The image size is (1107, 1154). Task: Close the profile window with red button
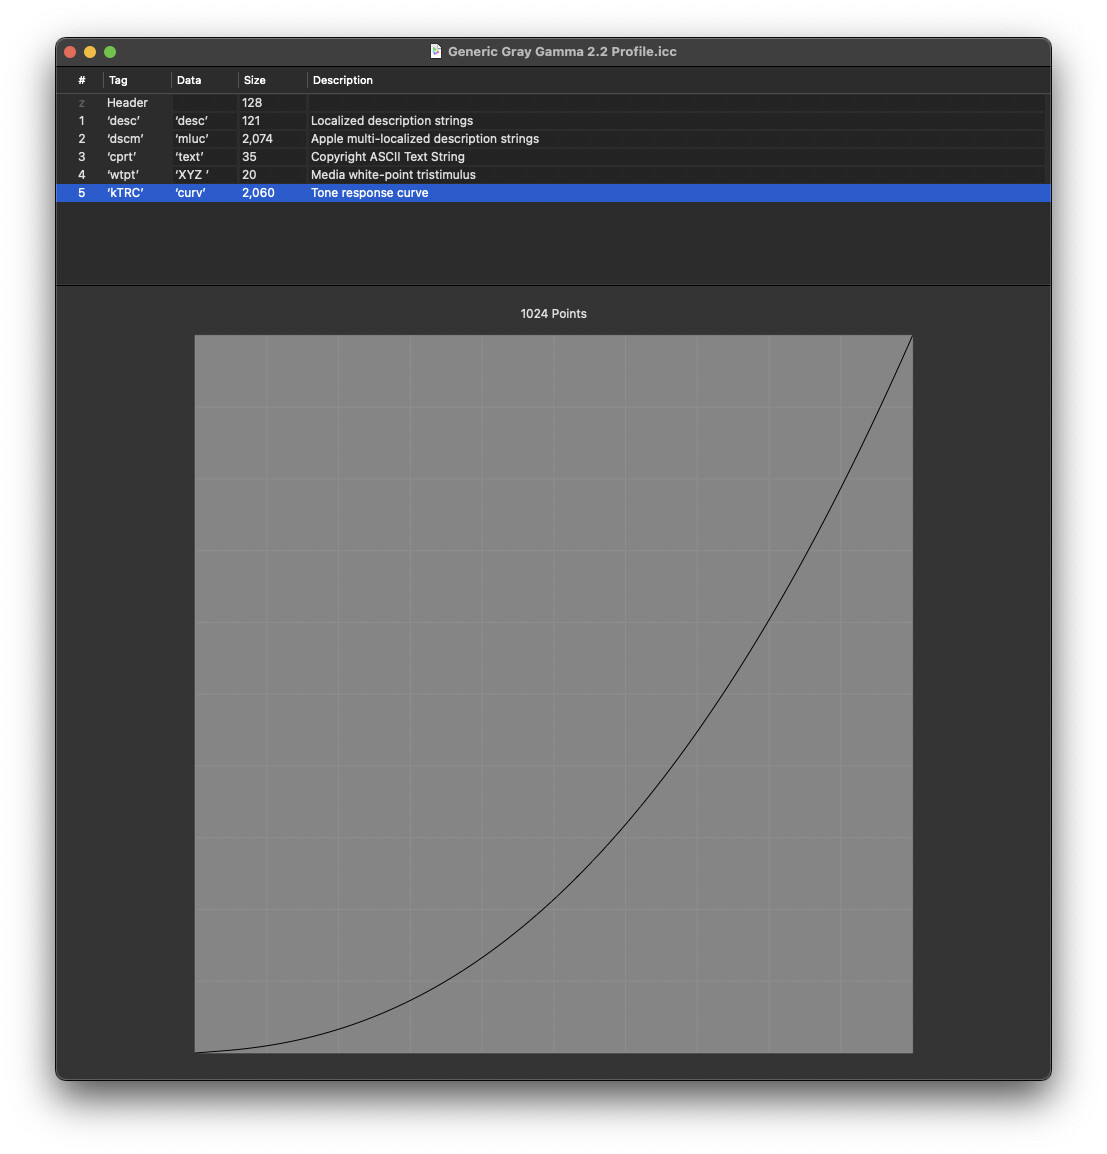pyautogui.click(x=71, y=52)
